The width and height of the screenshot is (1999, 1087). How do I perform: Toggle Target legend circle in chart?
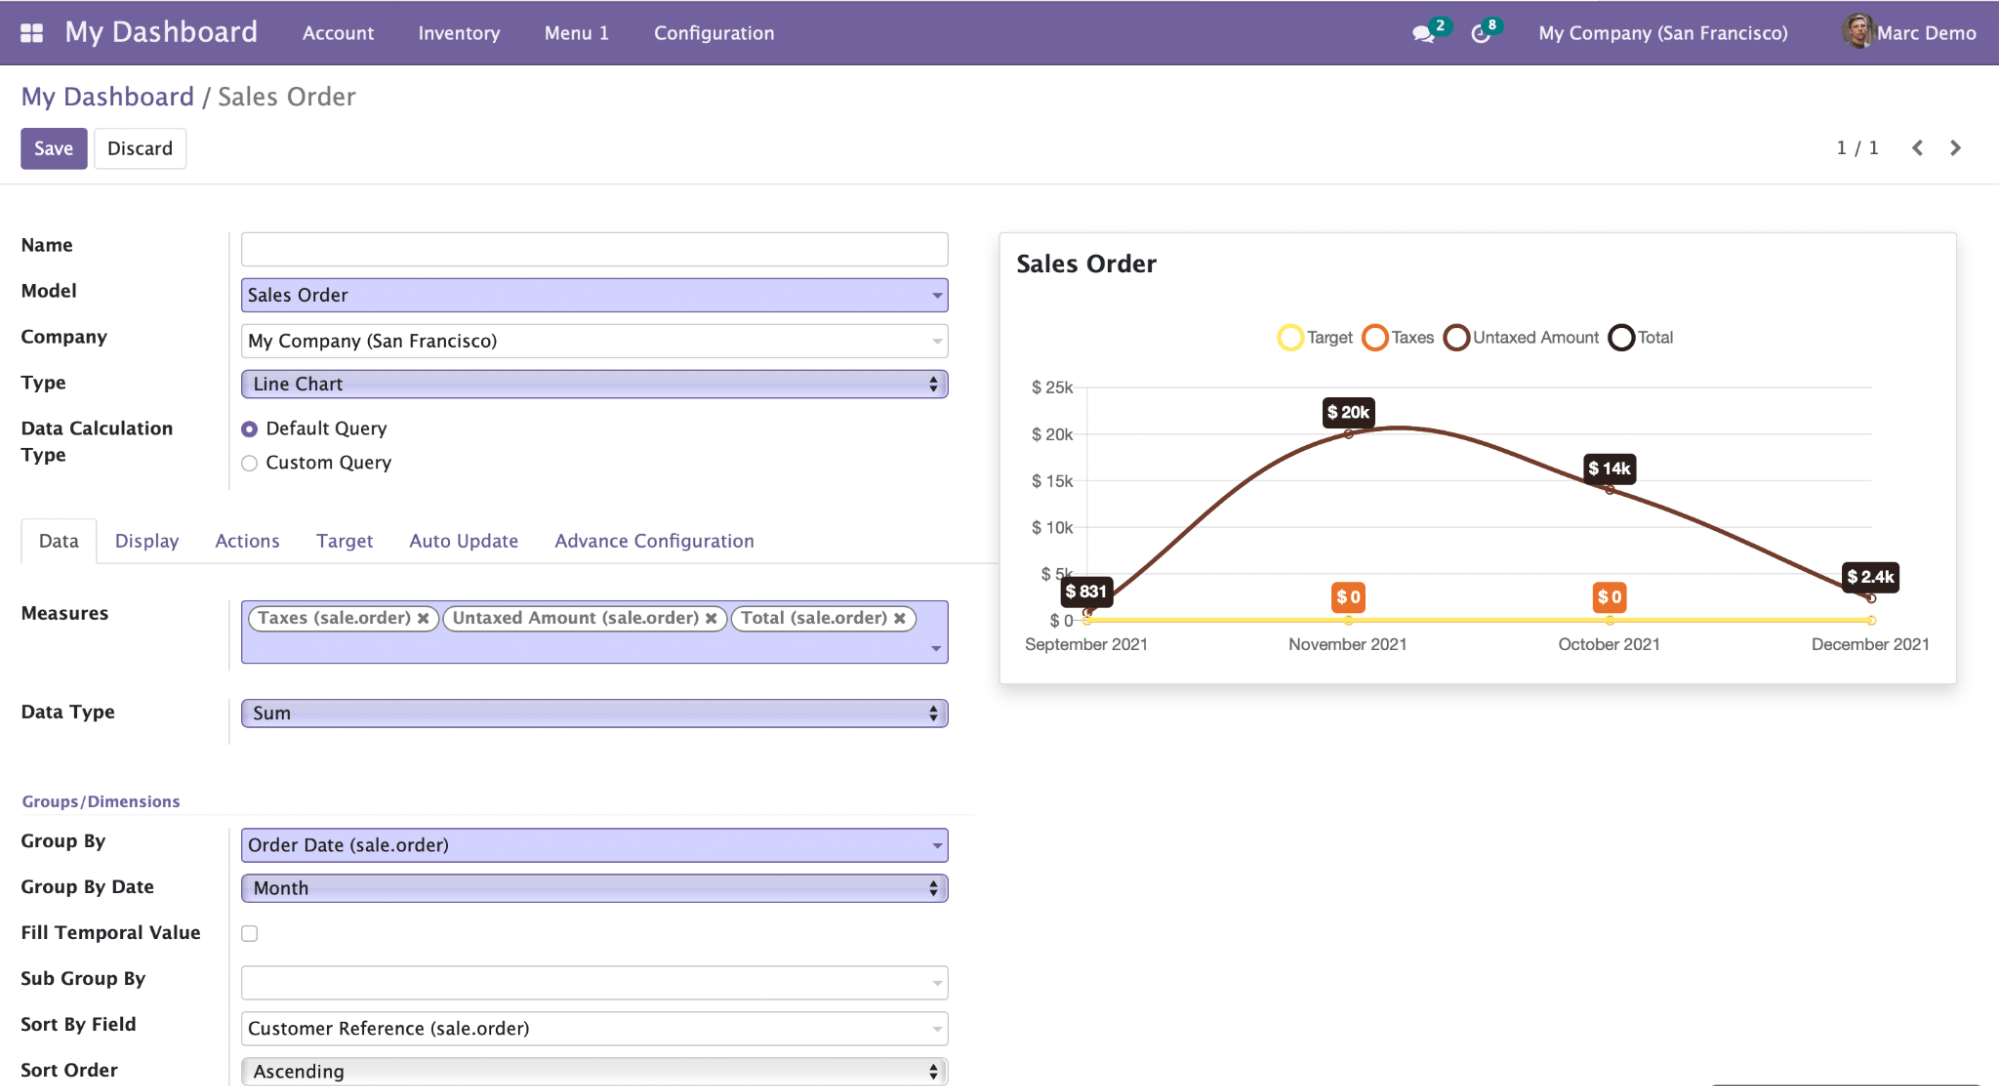point(1290,338)
